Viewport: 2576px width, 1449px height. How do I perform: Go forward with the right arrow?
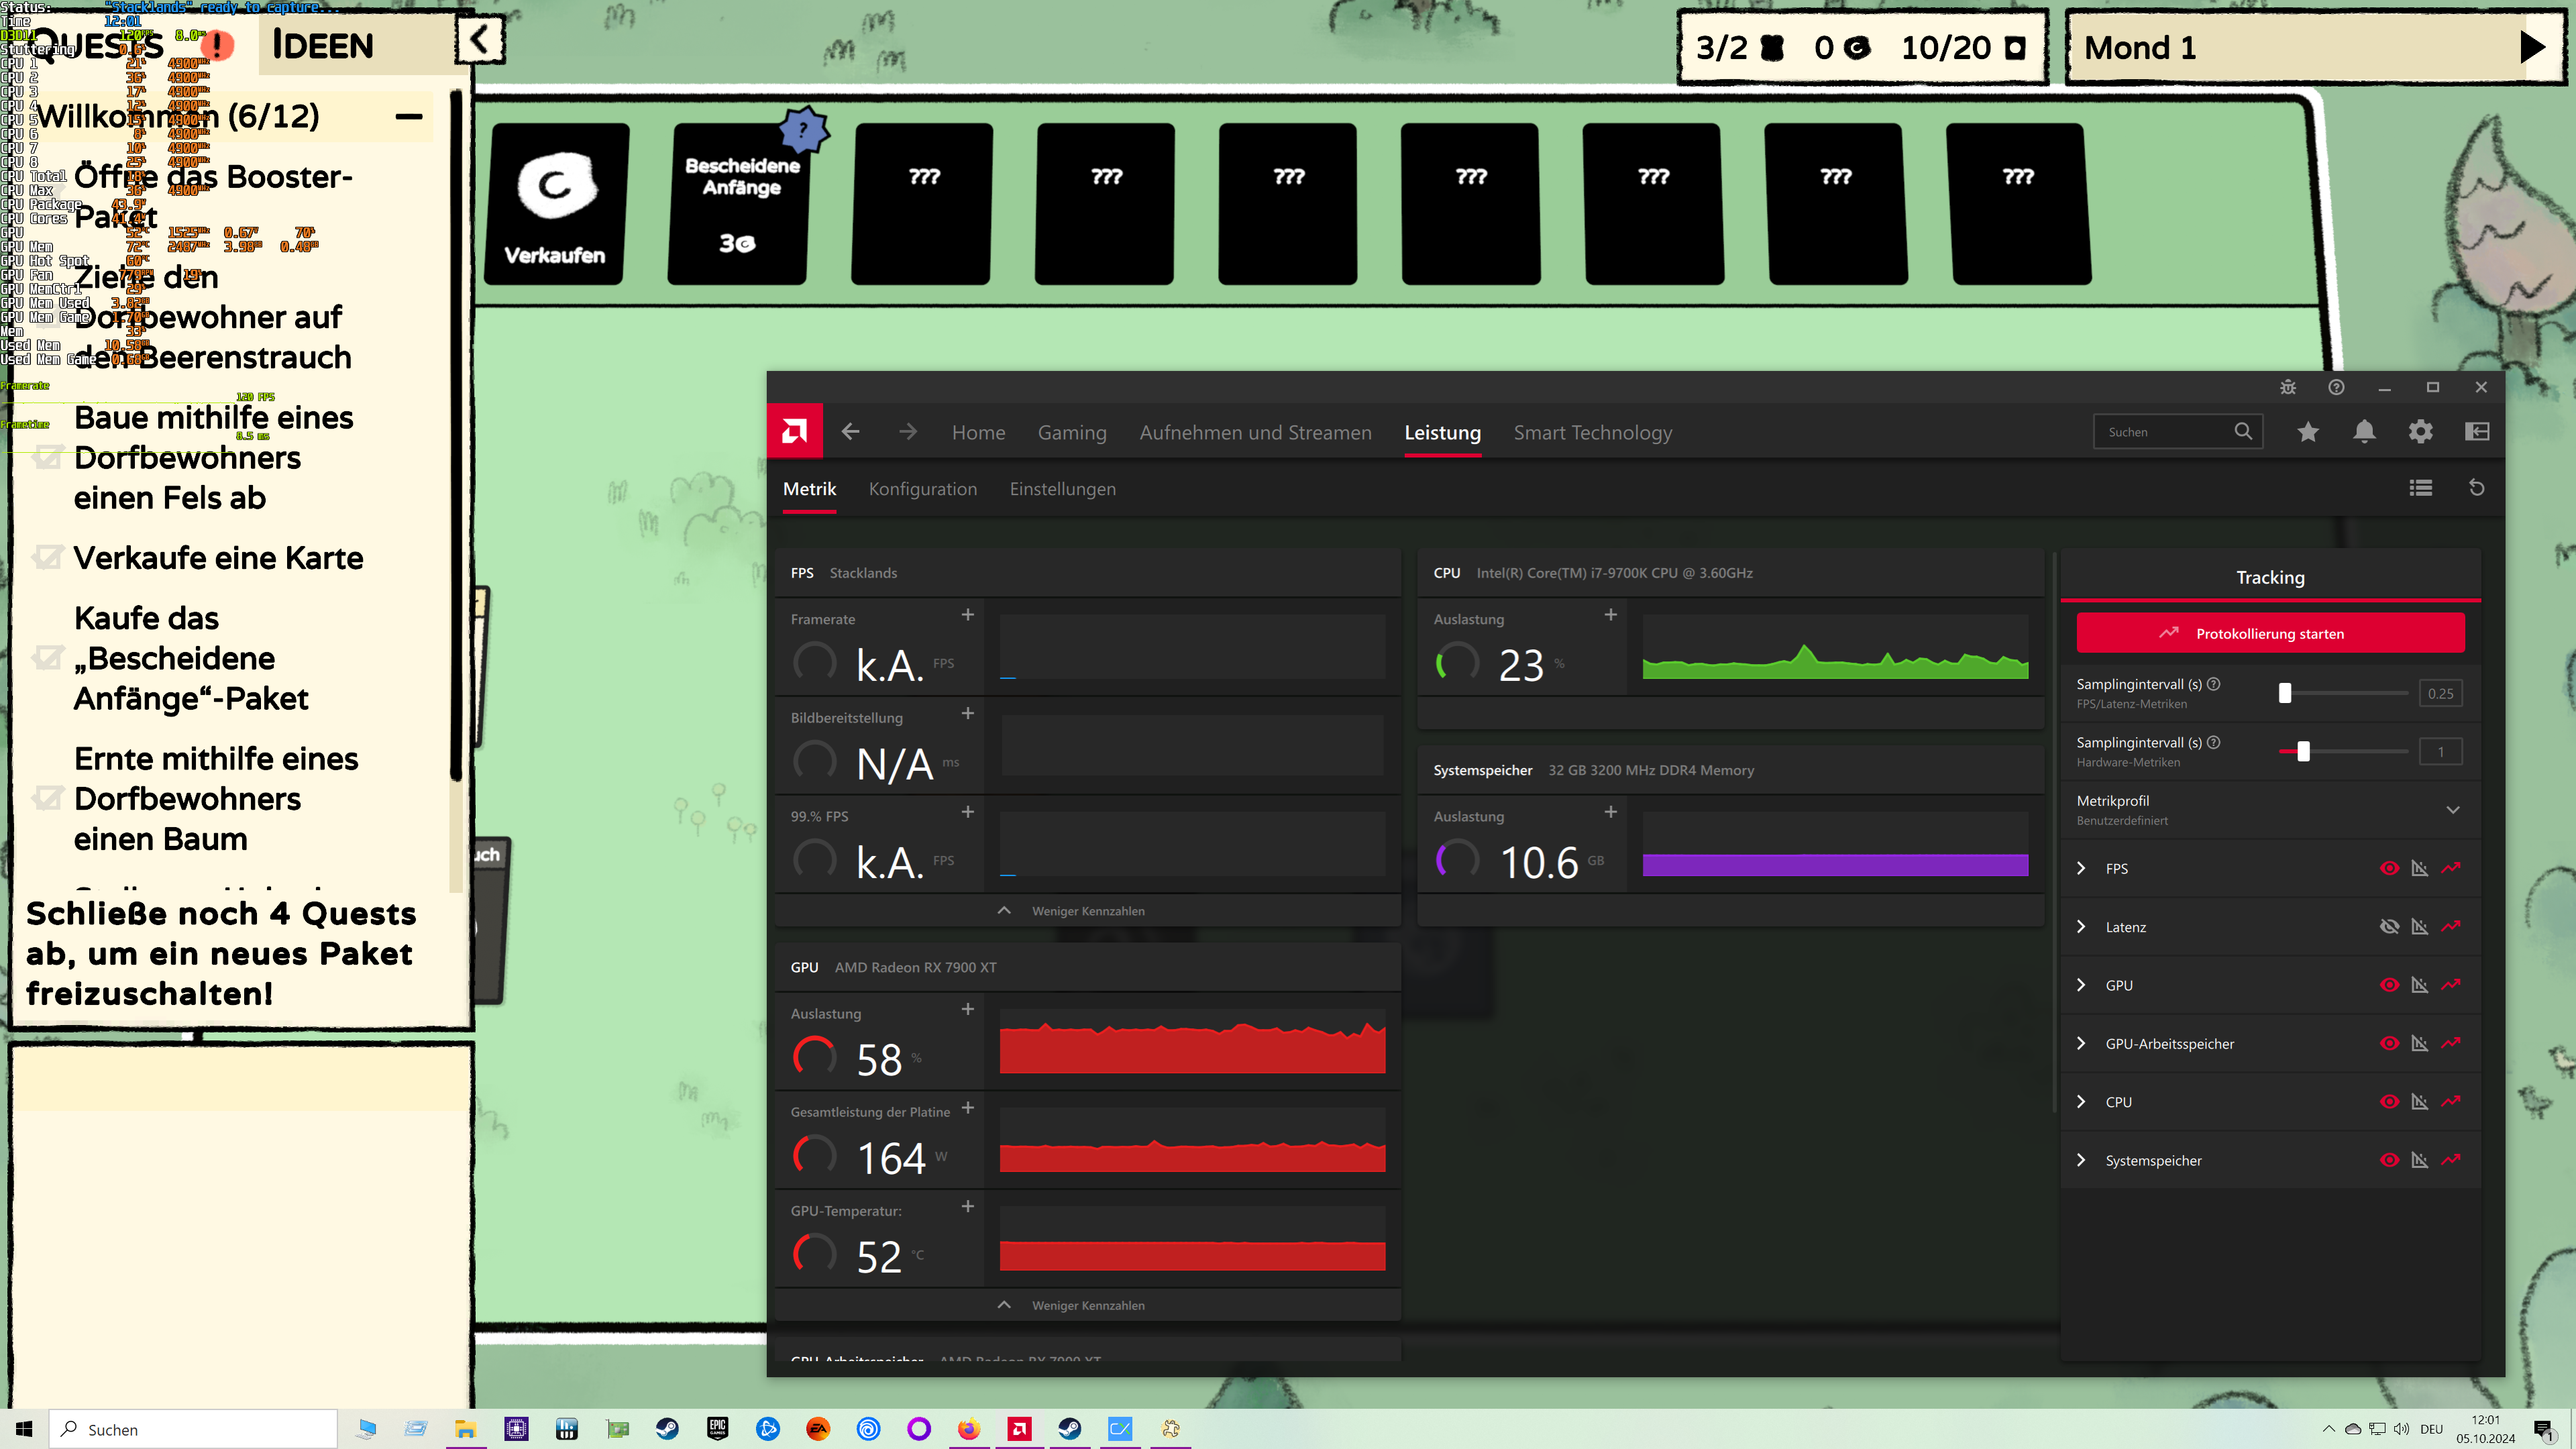907,431
